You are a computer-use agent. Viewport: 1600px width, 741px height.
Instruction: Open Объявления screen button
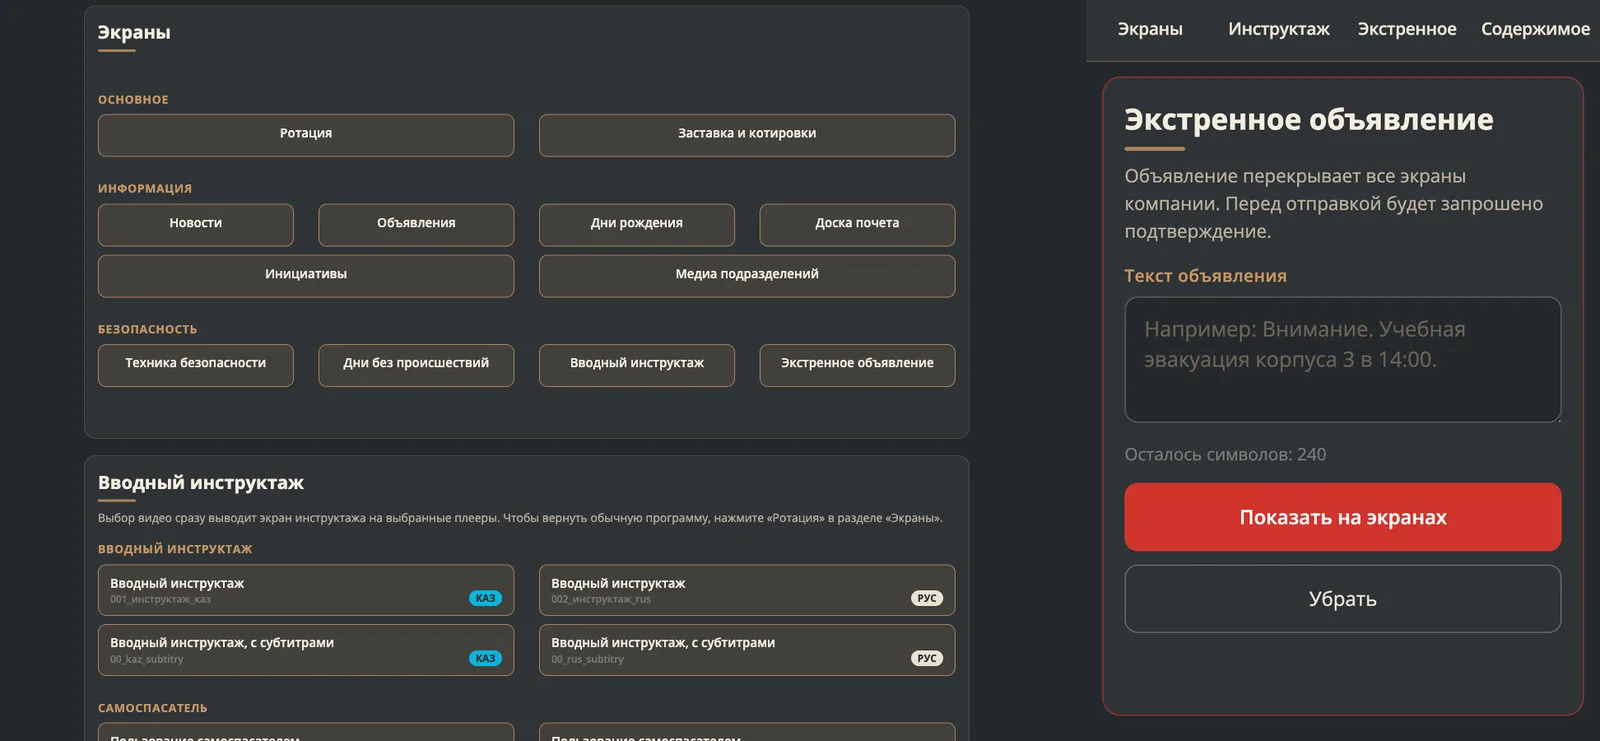[x=416, y=225]
